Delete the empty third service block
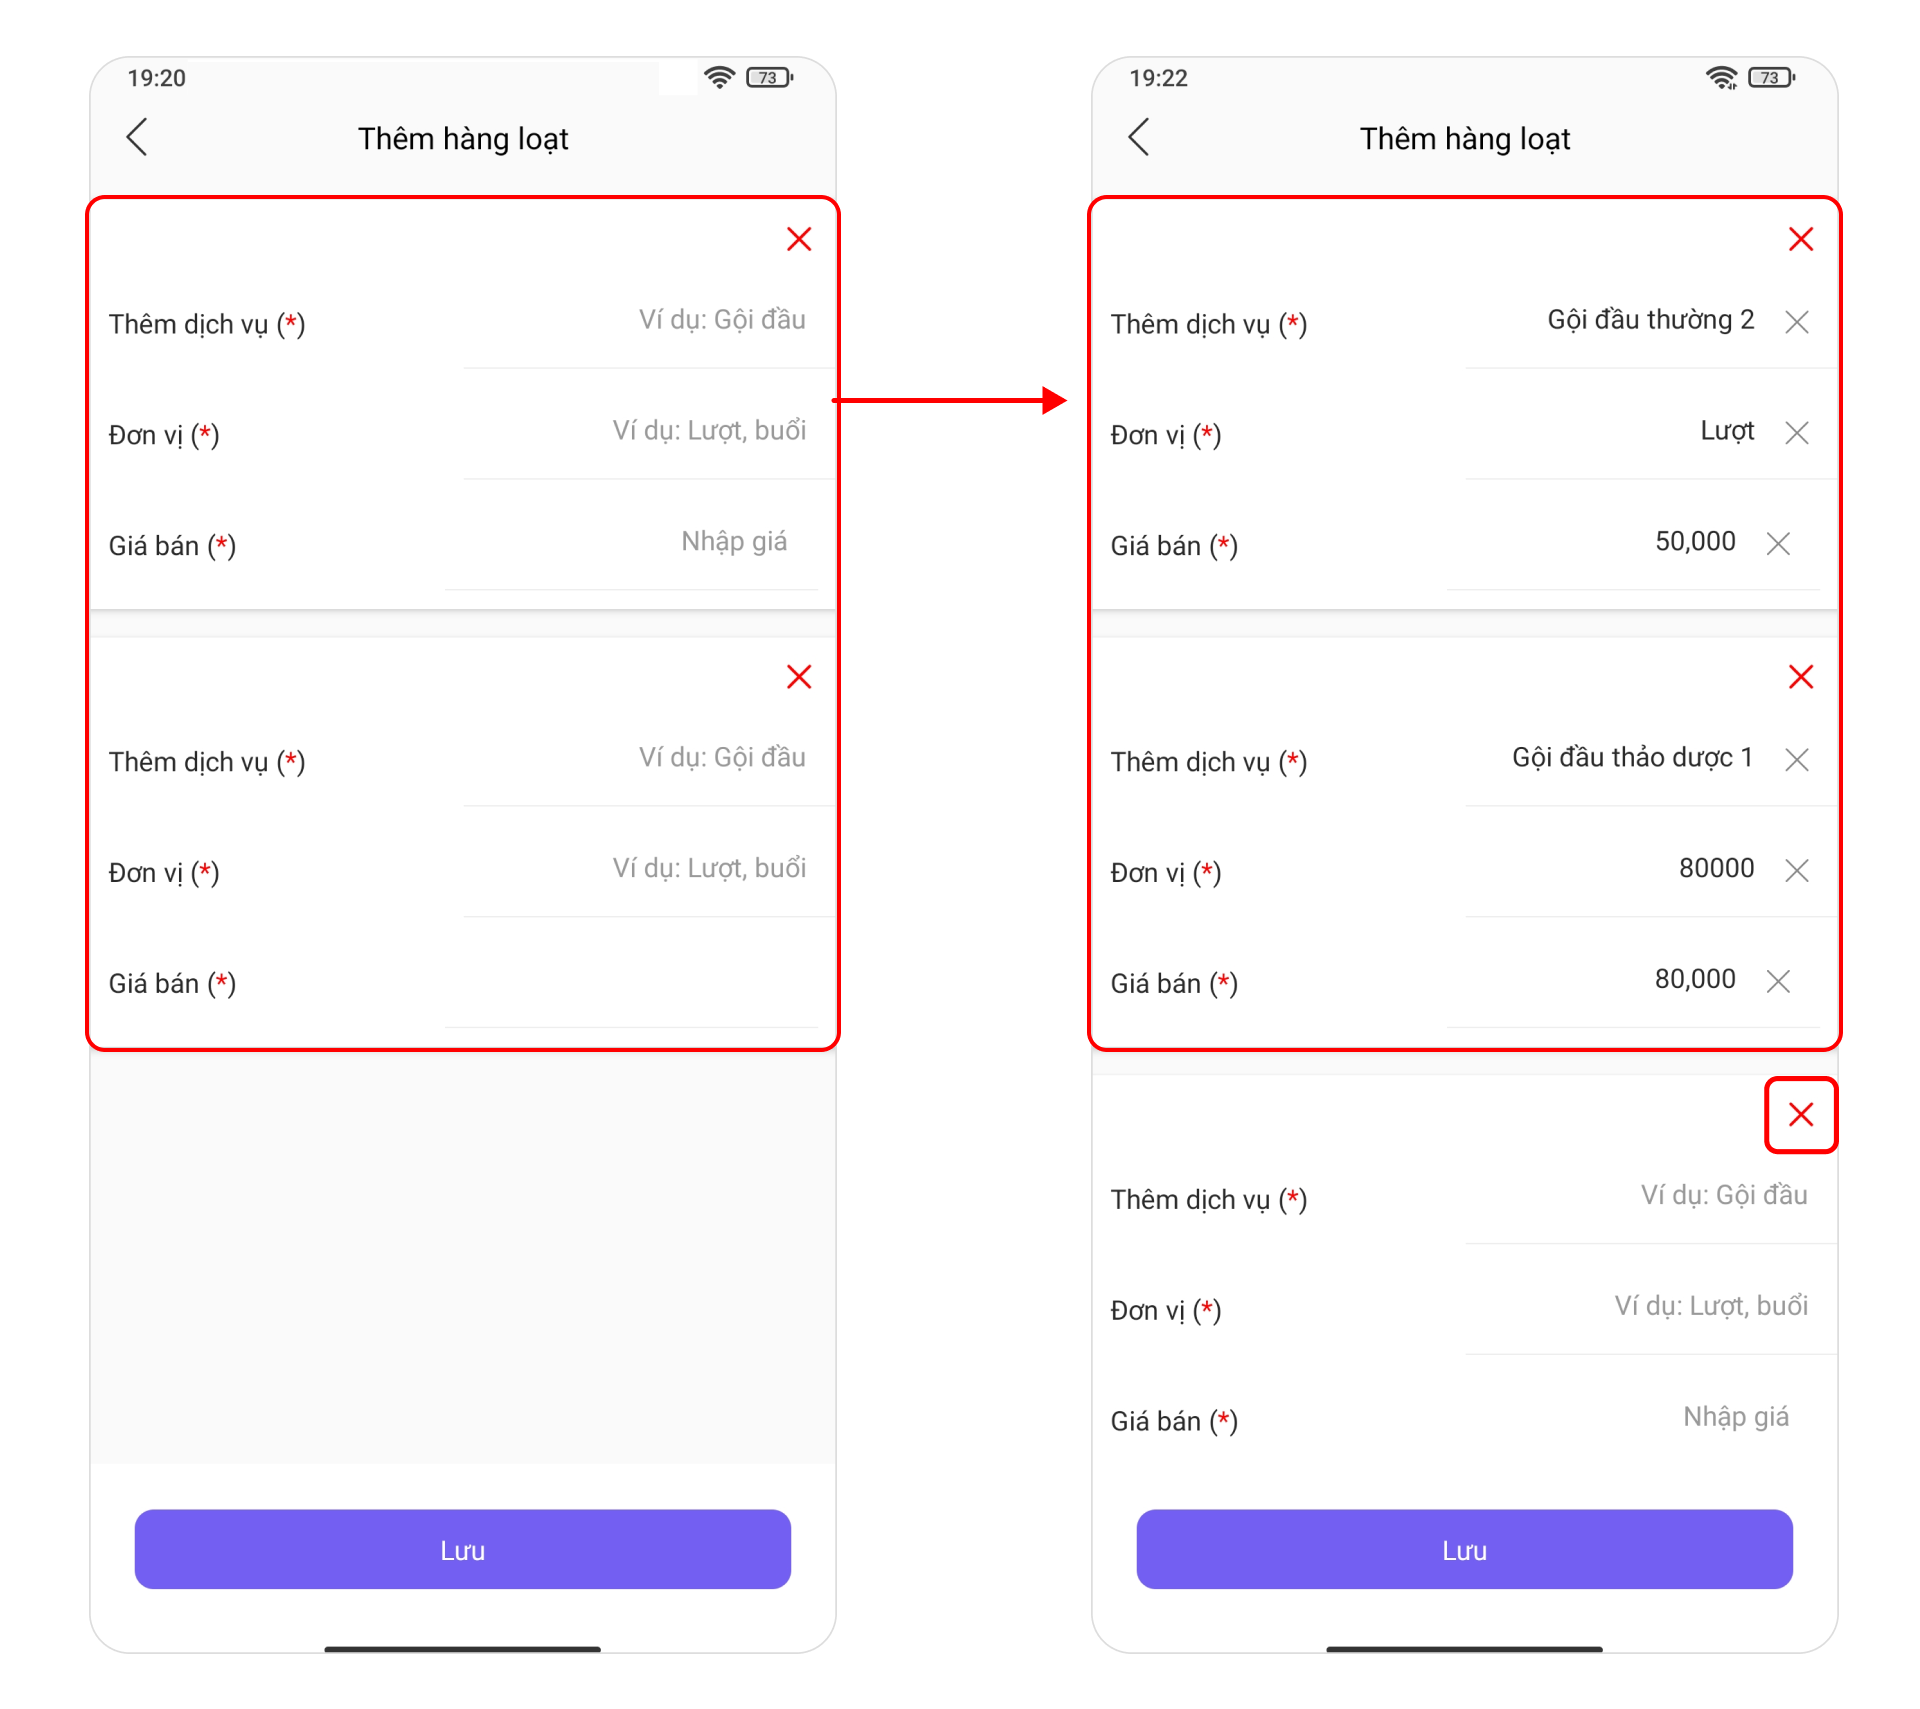The width and height of the screenshot is (1920, 1709). pos(1801,1115)
